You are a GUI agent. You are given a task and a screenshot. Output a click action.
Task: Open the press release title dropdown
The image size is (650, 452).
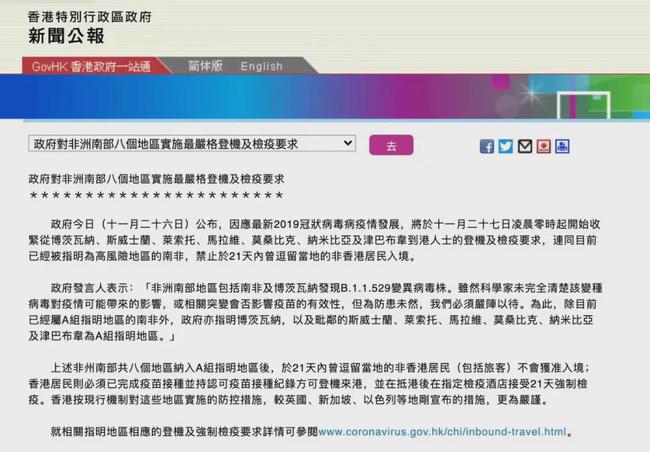pos(192,143)
